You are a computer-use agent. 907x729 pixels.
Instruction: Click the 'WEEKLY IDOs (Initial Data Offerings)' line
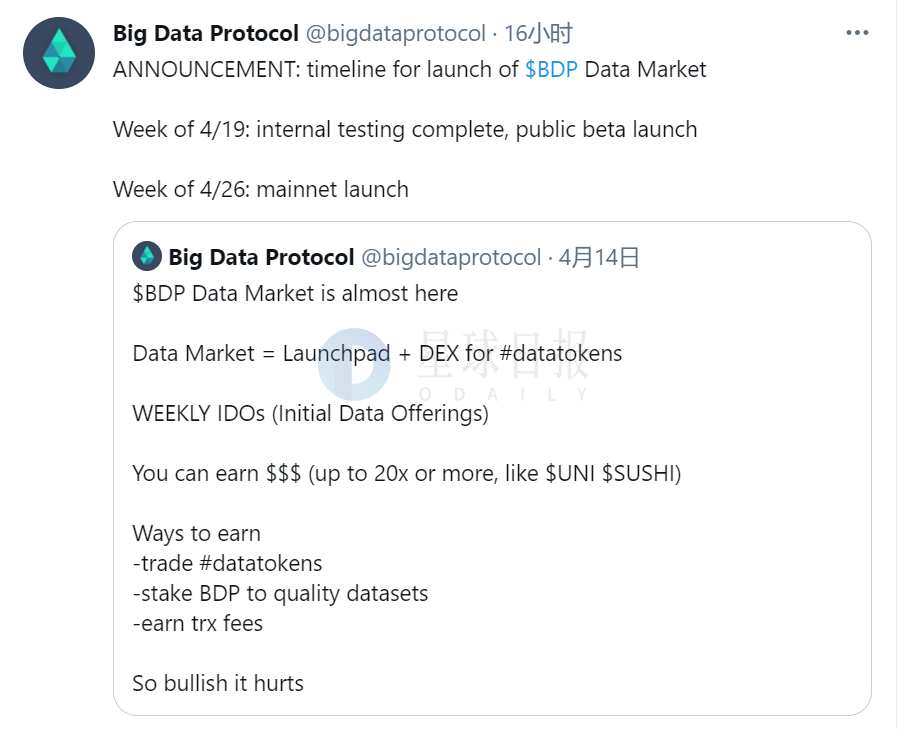pos(310,413)
